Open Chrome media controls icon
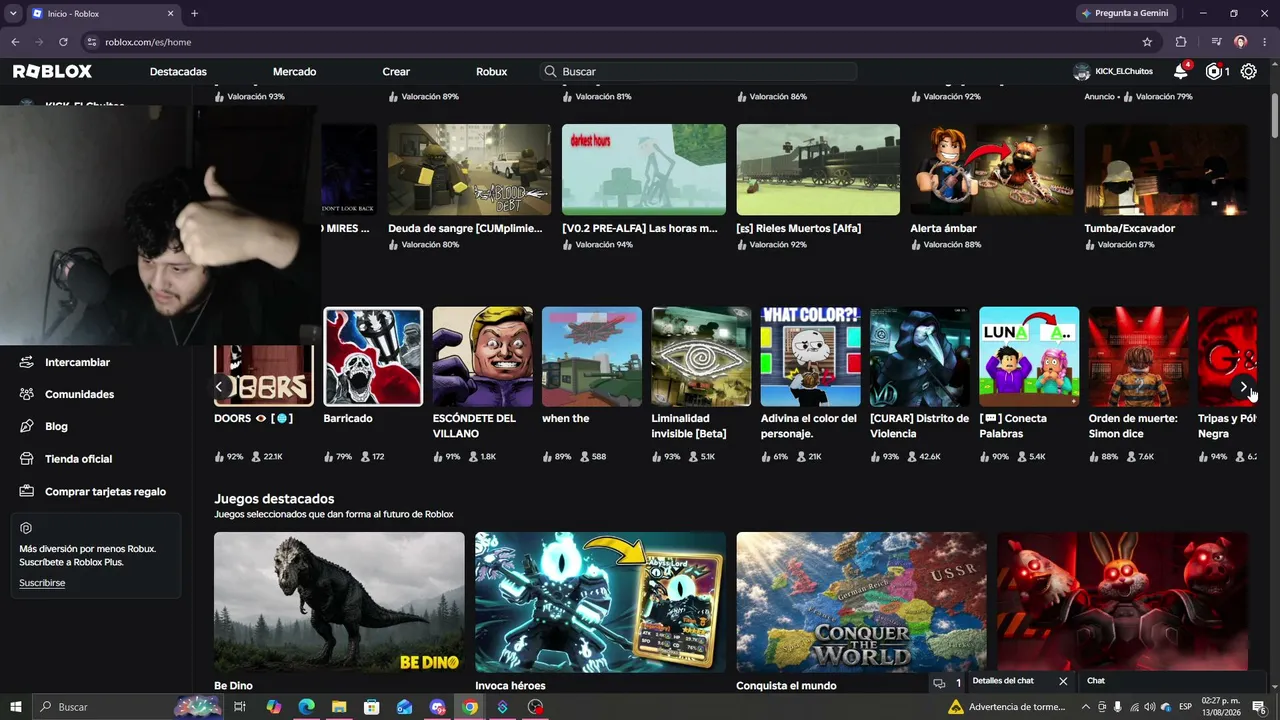This screenshot has width=1280, height=720. 1216,42
